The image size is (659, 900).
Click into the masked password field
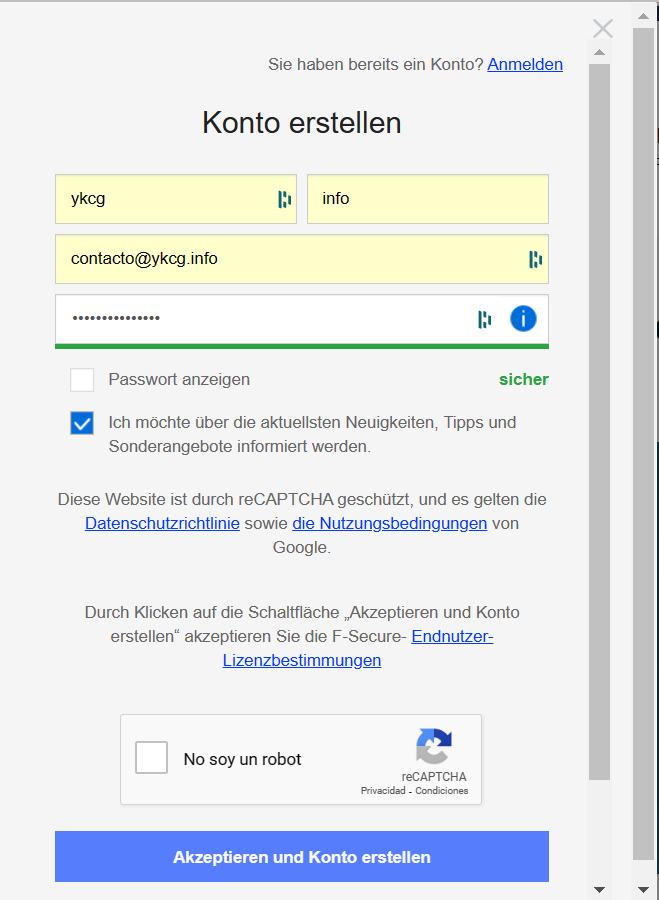point(302,319)
